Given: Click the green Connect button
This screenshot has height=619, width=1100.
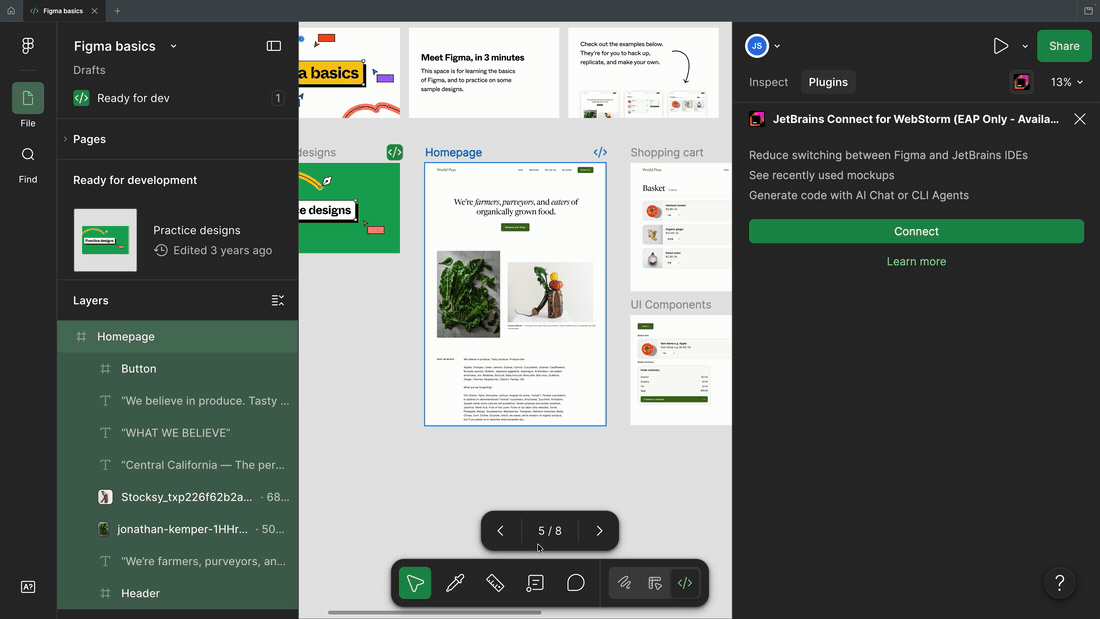Looking at the screenshot, I should (916, 231).
